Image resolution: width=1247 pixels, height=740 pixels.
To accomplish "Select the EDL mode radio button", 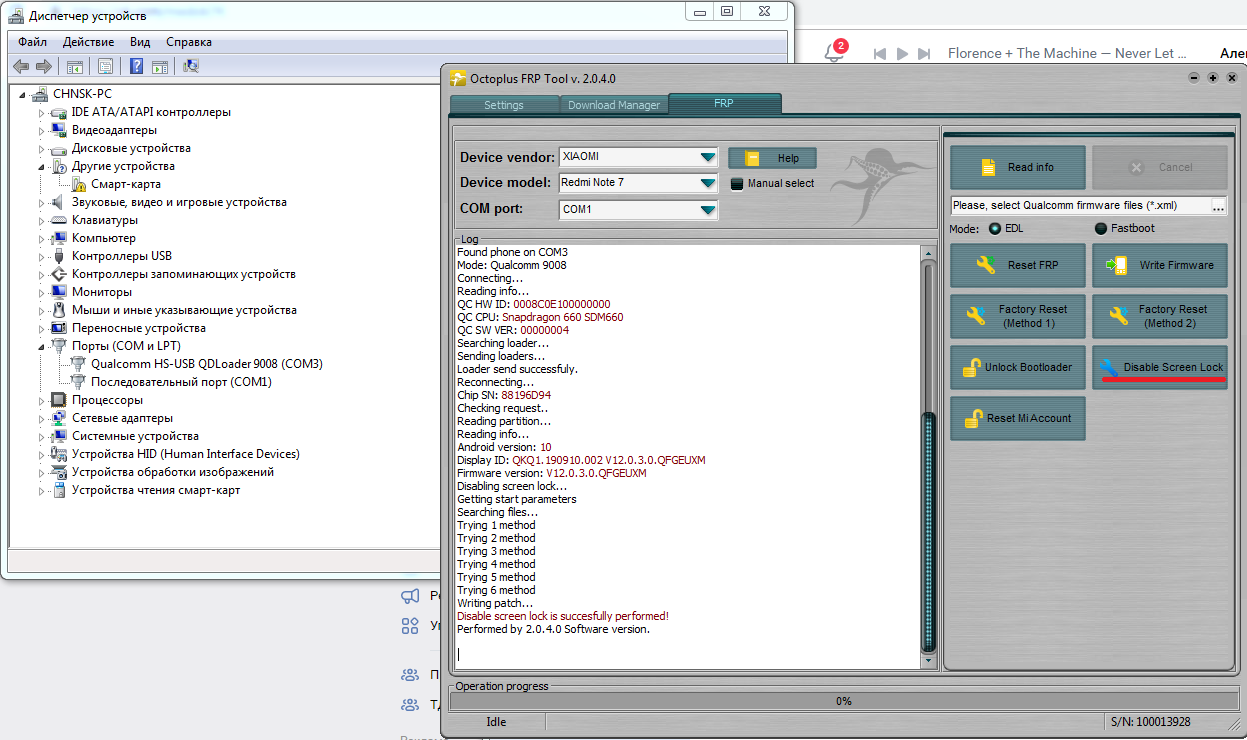I will pos(995,229).
